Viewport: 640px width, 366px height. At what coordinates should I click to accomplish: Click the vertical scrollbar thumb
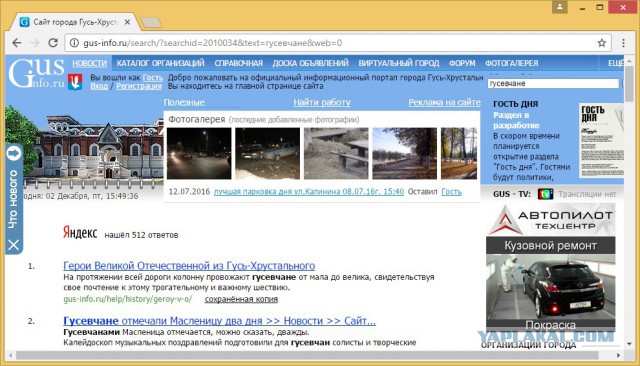pos(629,84)
